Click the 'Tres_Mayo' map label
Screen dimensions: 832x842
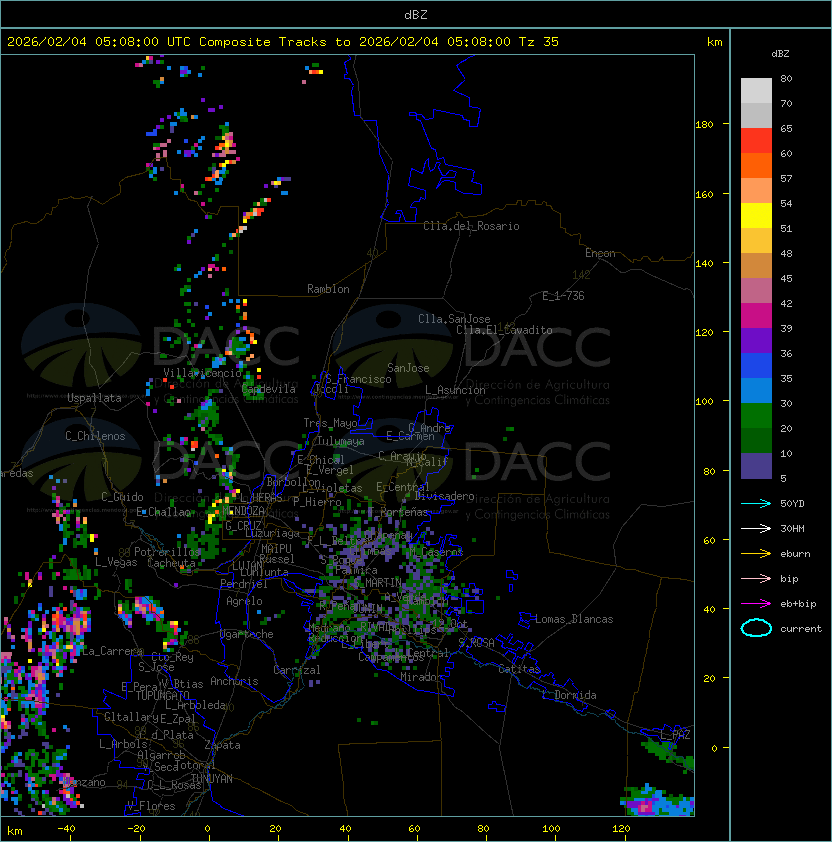tap(330, 423)
